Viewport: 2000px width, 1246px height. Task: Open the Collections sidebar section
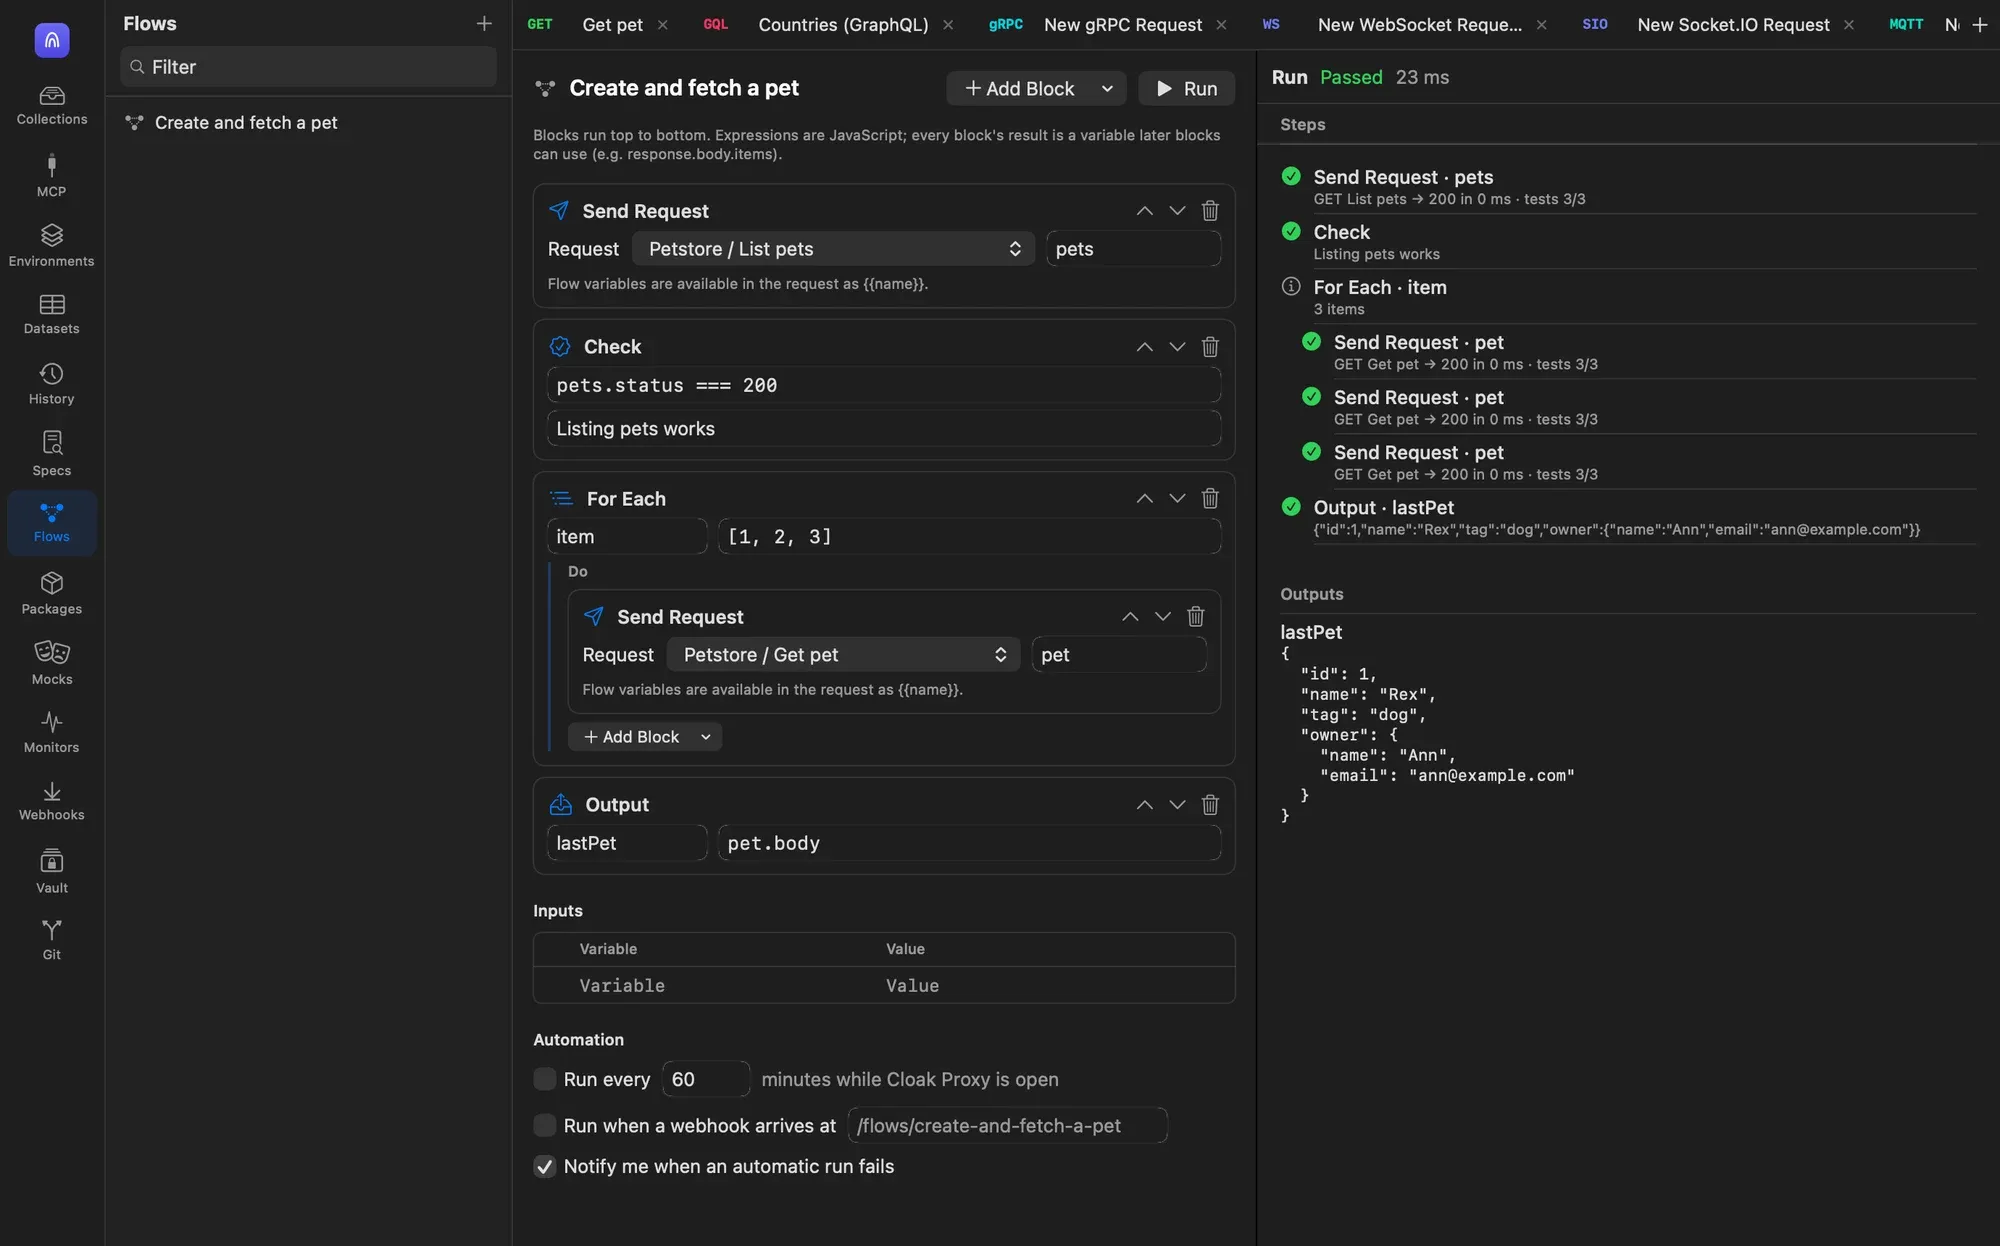pyautogui.click(x=52, y=106)
